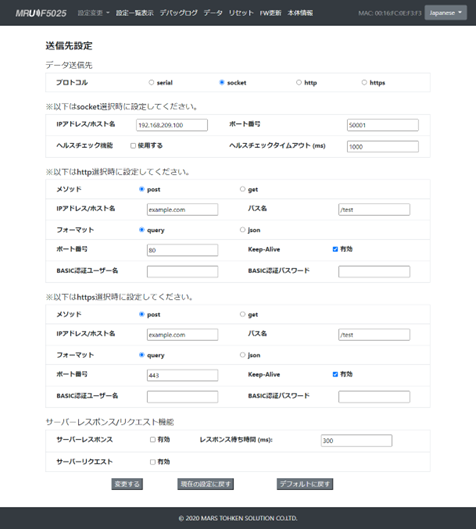Screen dimensions: 476x529
Task: Expand the Japanese language dropdown
Action: (x=446, y=13)
